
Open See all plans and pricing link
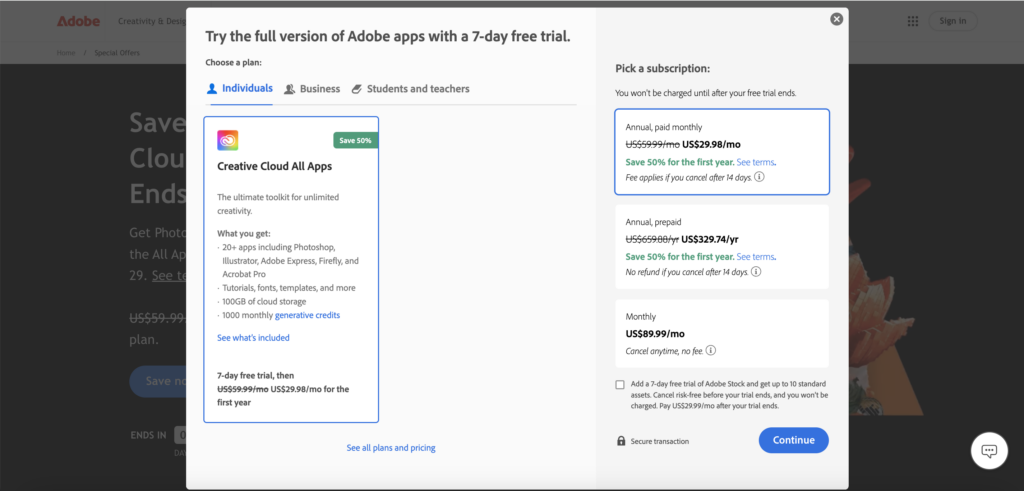(391, 448)
